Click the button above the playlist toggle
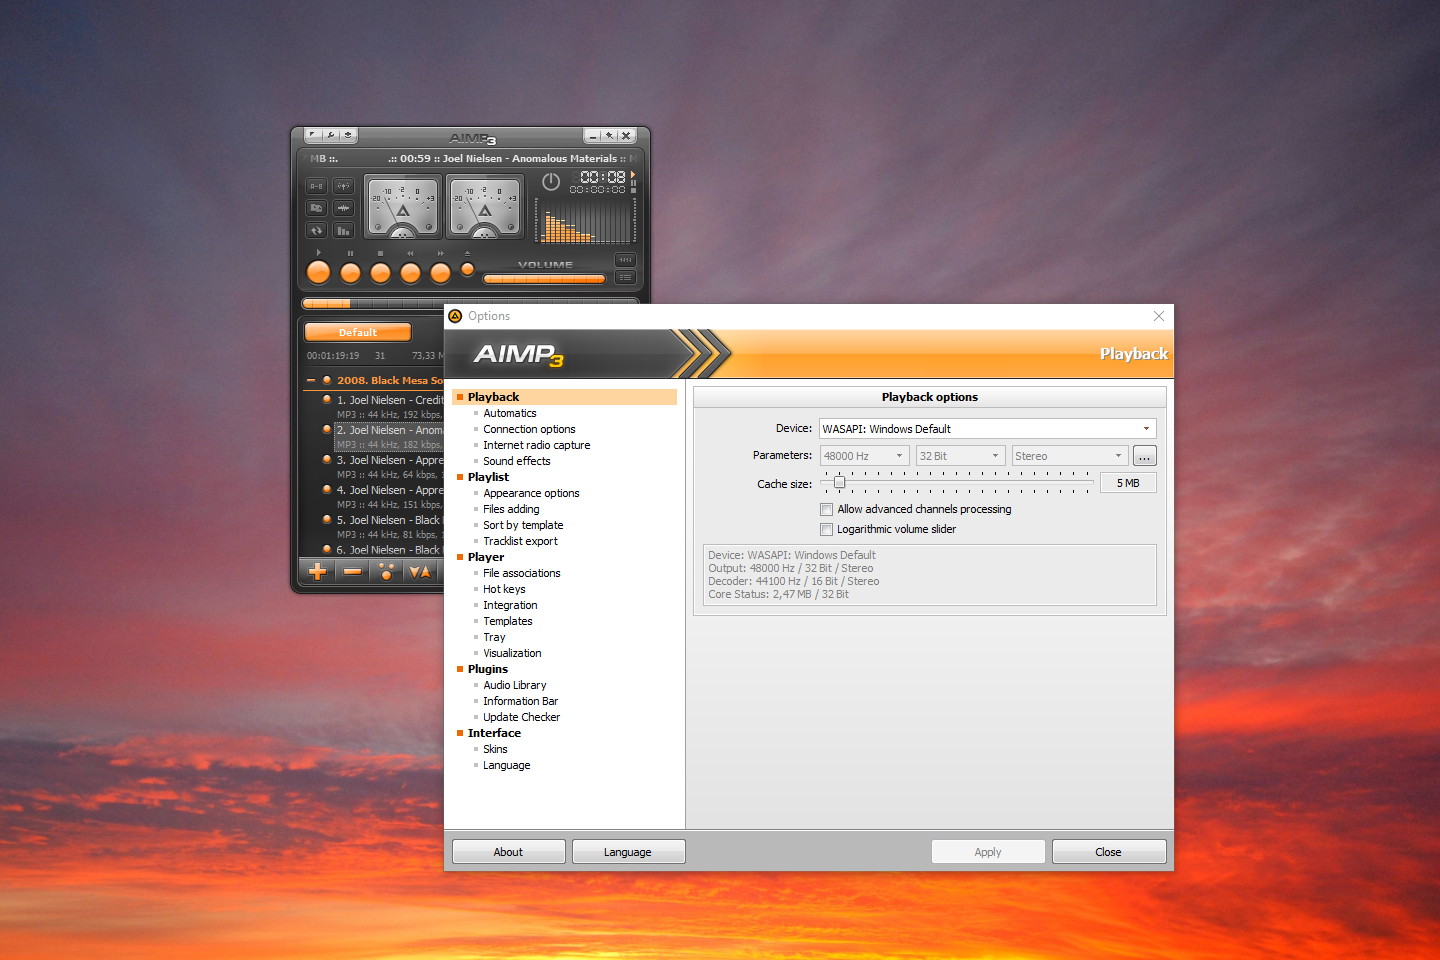1440x960 pixels. tap(625, 260)
